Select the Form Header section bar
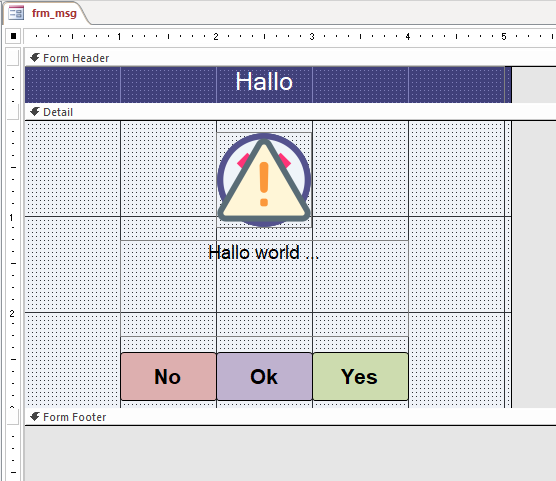 coord(290,58)
